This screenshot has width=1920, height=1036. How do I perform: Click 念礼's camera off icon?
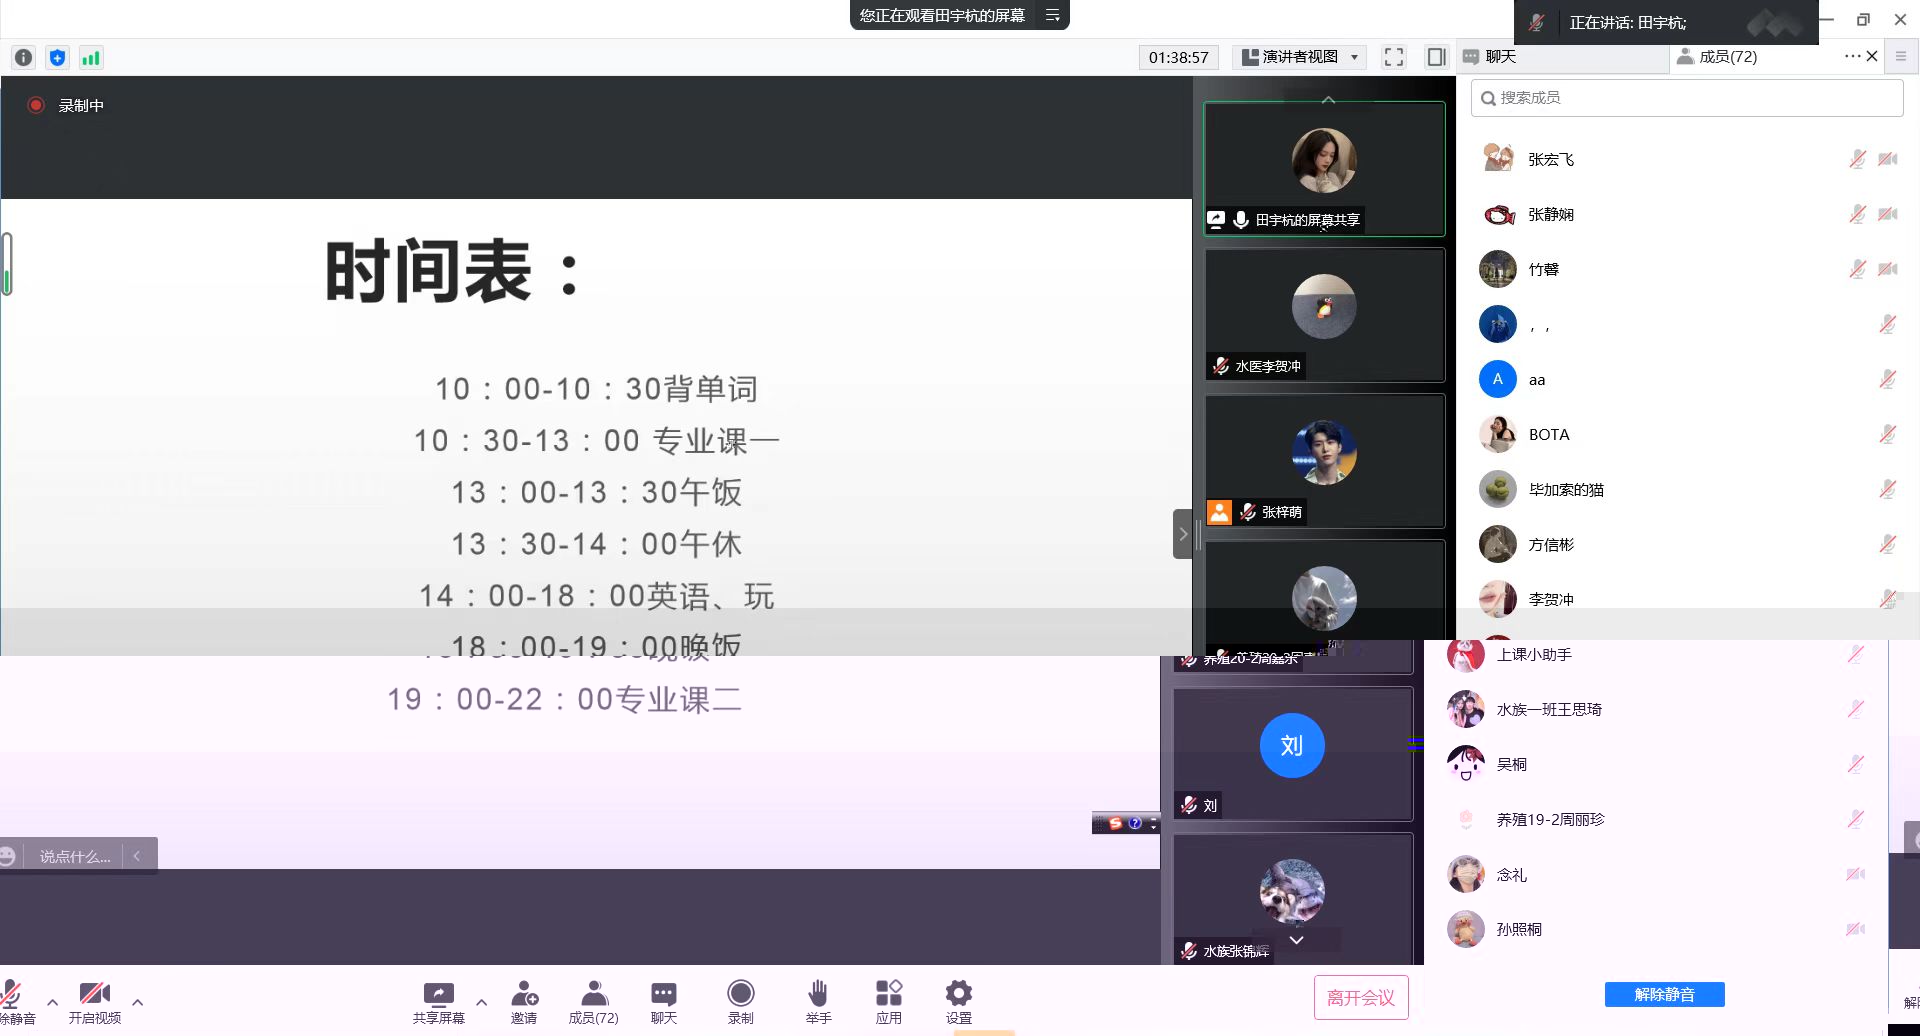[1856, 874]
